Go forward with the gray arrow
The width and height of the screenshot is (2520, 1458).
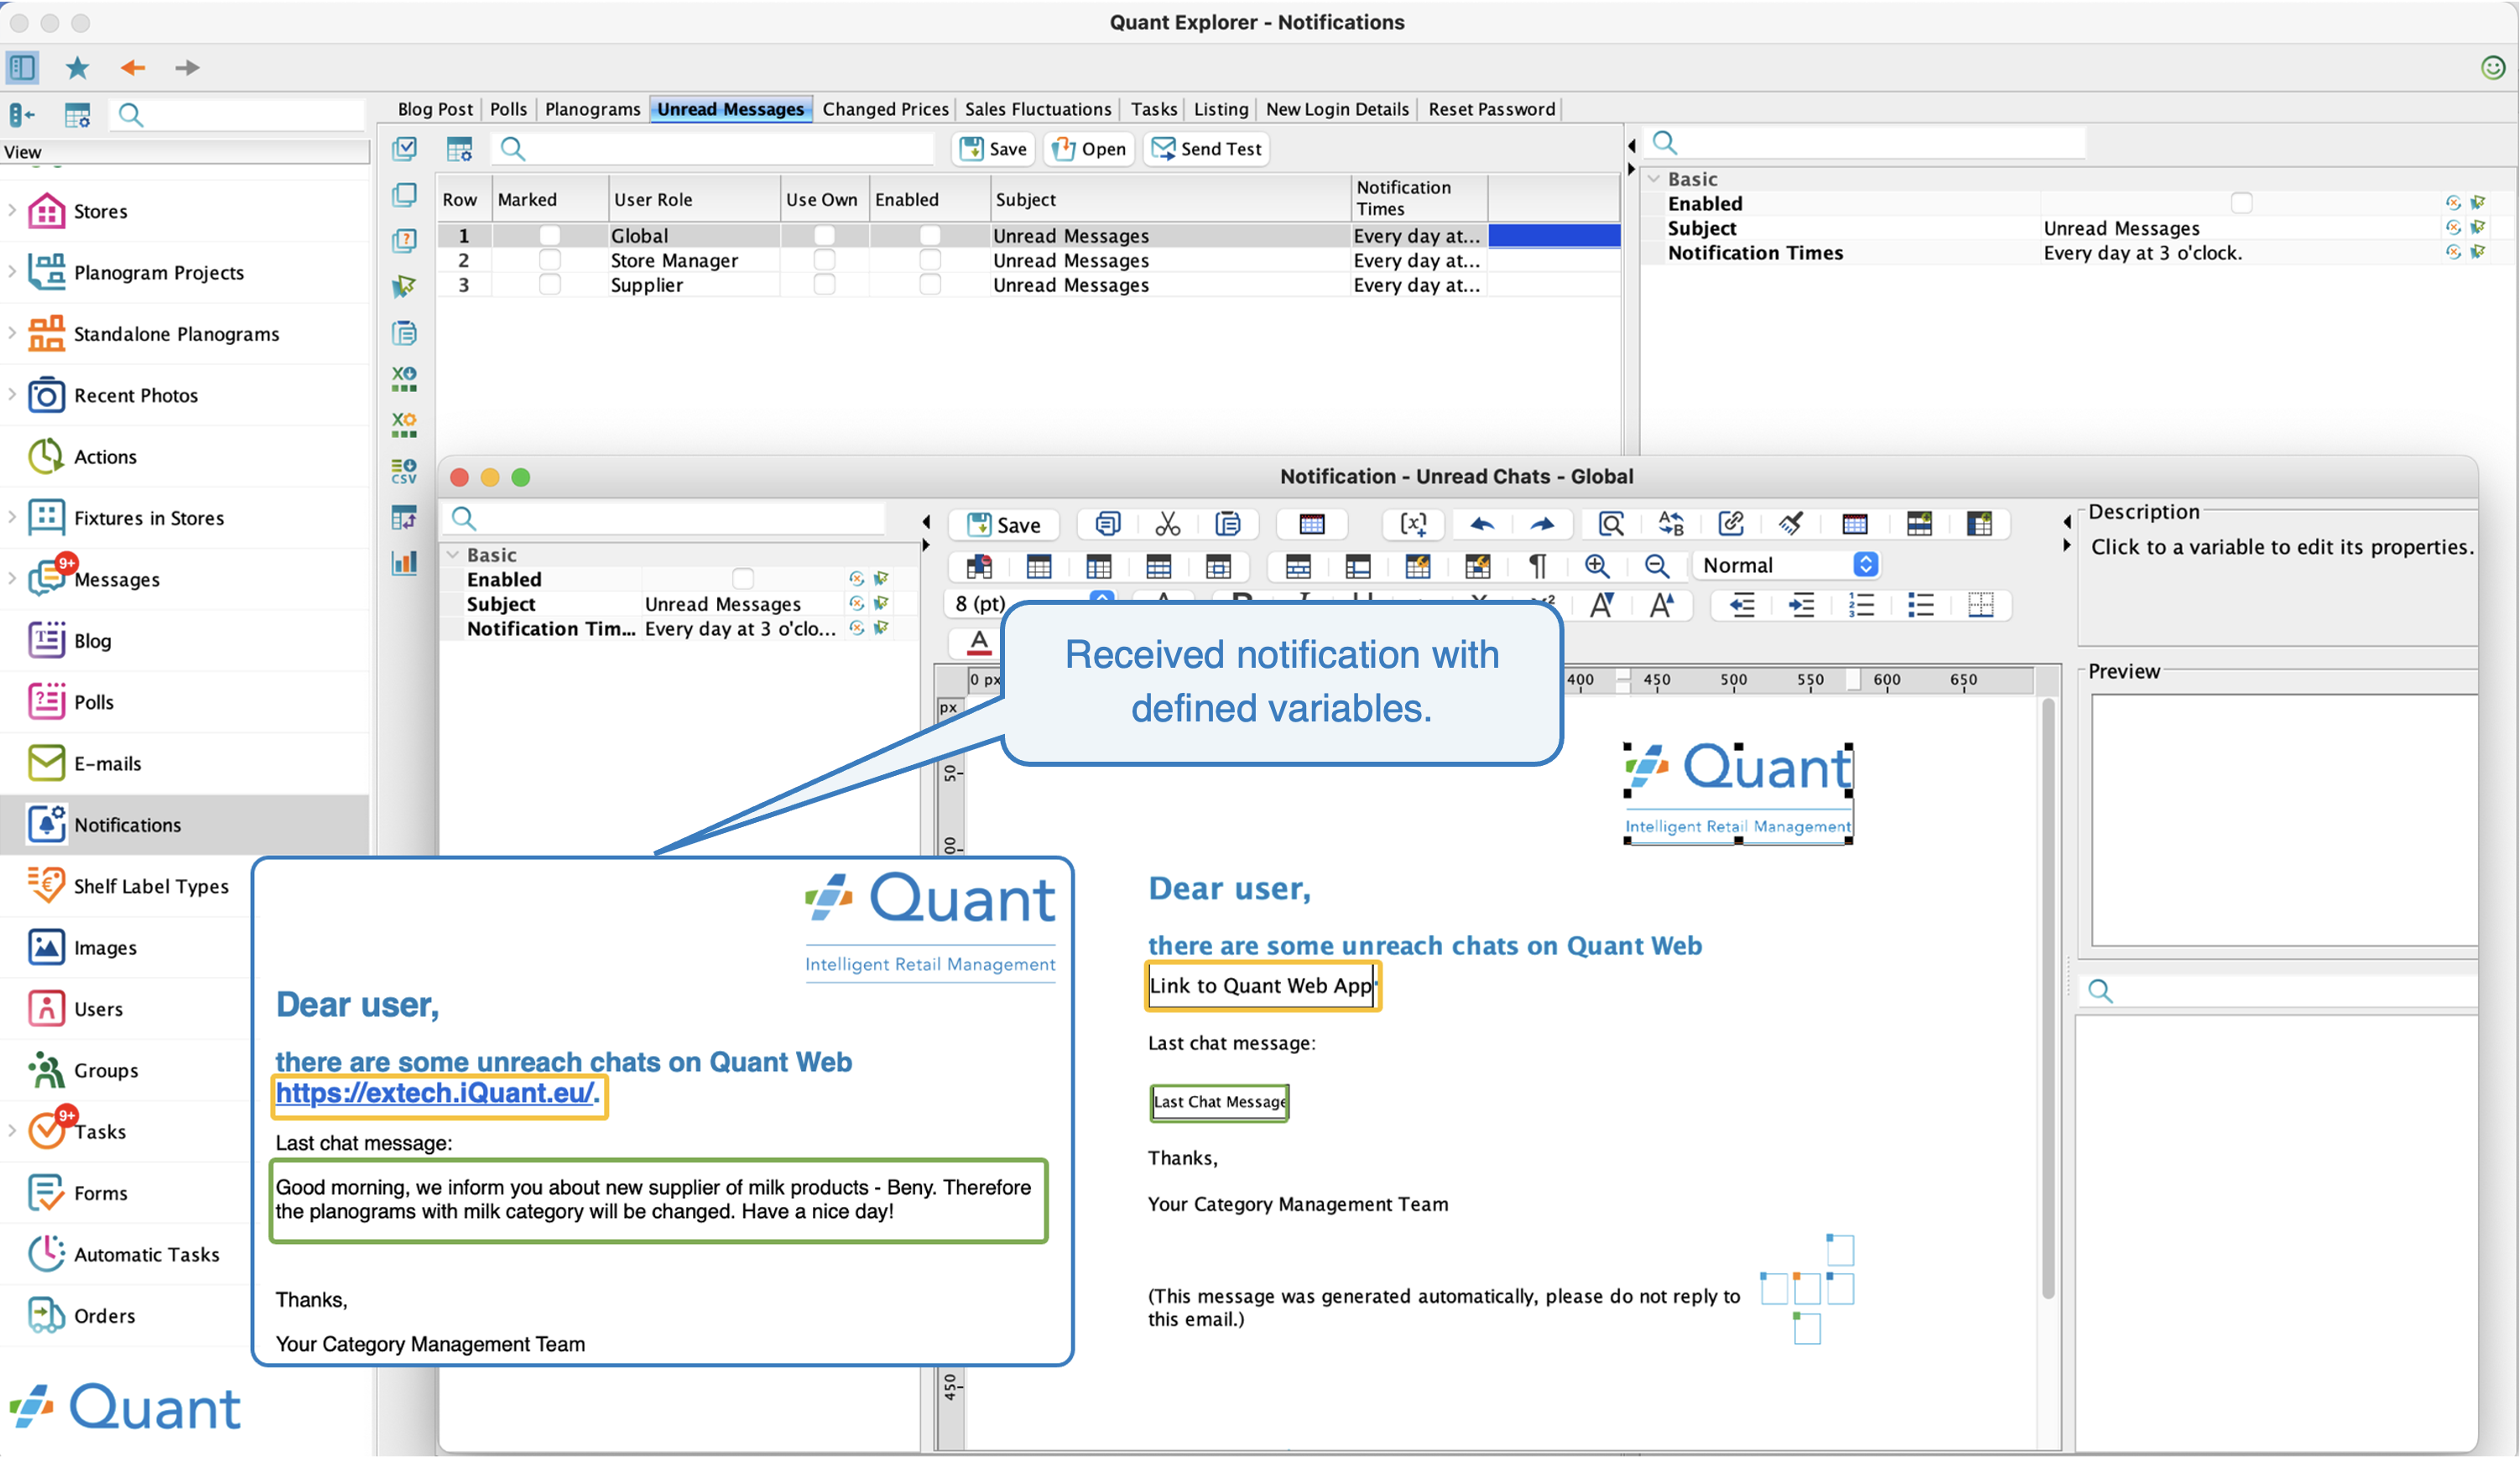(x=187, y=68)
